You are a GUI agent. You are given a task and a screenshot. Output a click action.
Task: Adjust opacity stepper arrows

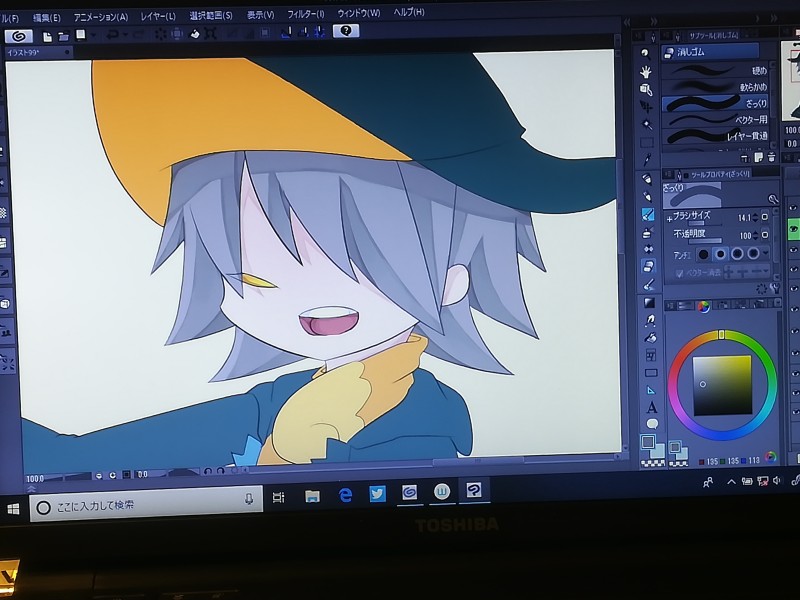756,235
